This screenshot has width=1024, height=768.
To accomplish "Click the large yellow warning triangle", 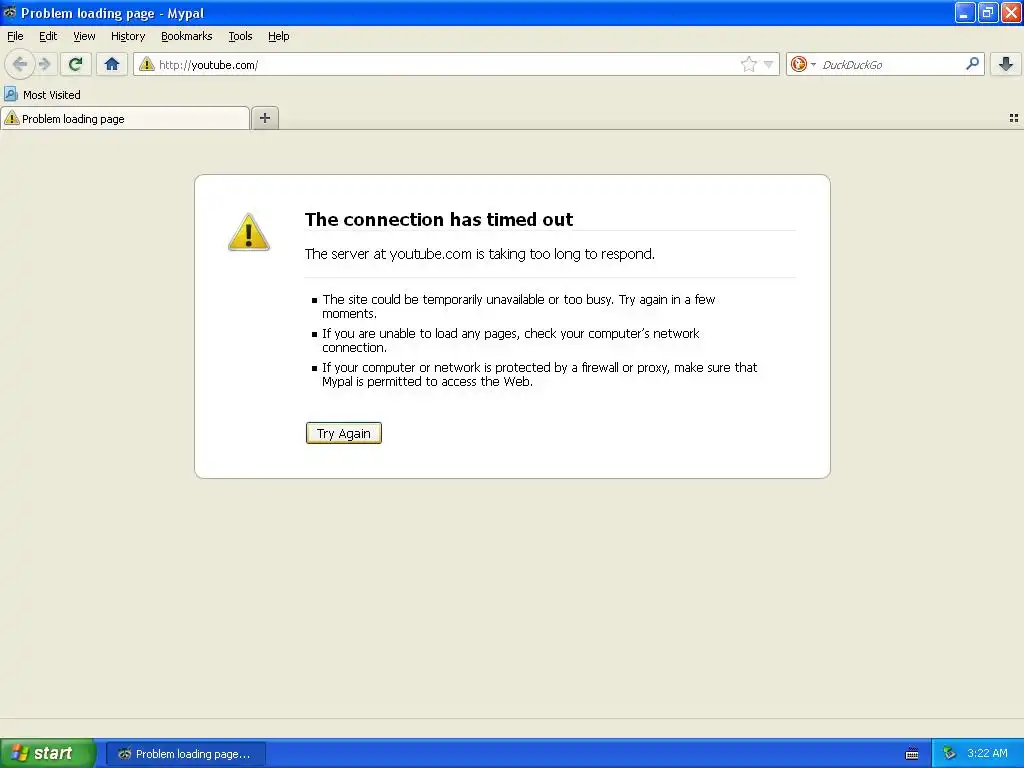I will click(x=249, y=232).
